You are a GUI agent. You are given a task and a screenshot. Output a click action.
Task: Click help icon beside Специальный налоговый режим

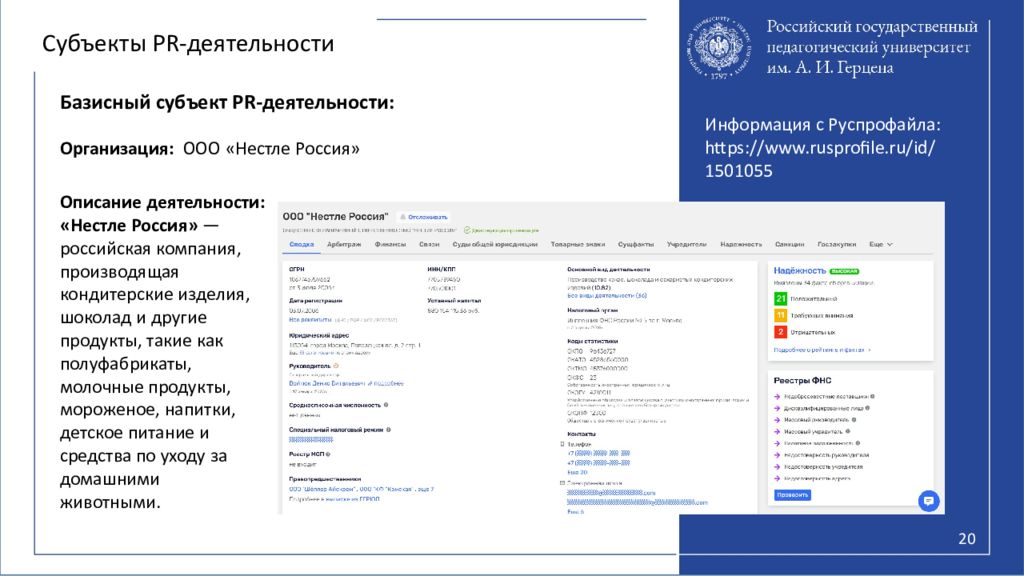click(389, 430)
